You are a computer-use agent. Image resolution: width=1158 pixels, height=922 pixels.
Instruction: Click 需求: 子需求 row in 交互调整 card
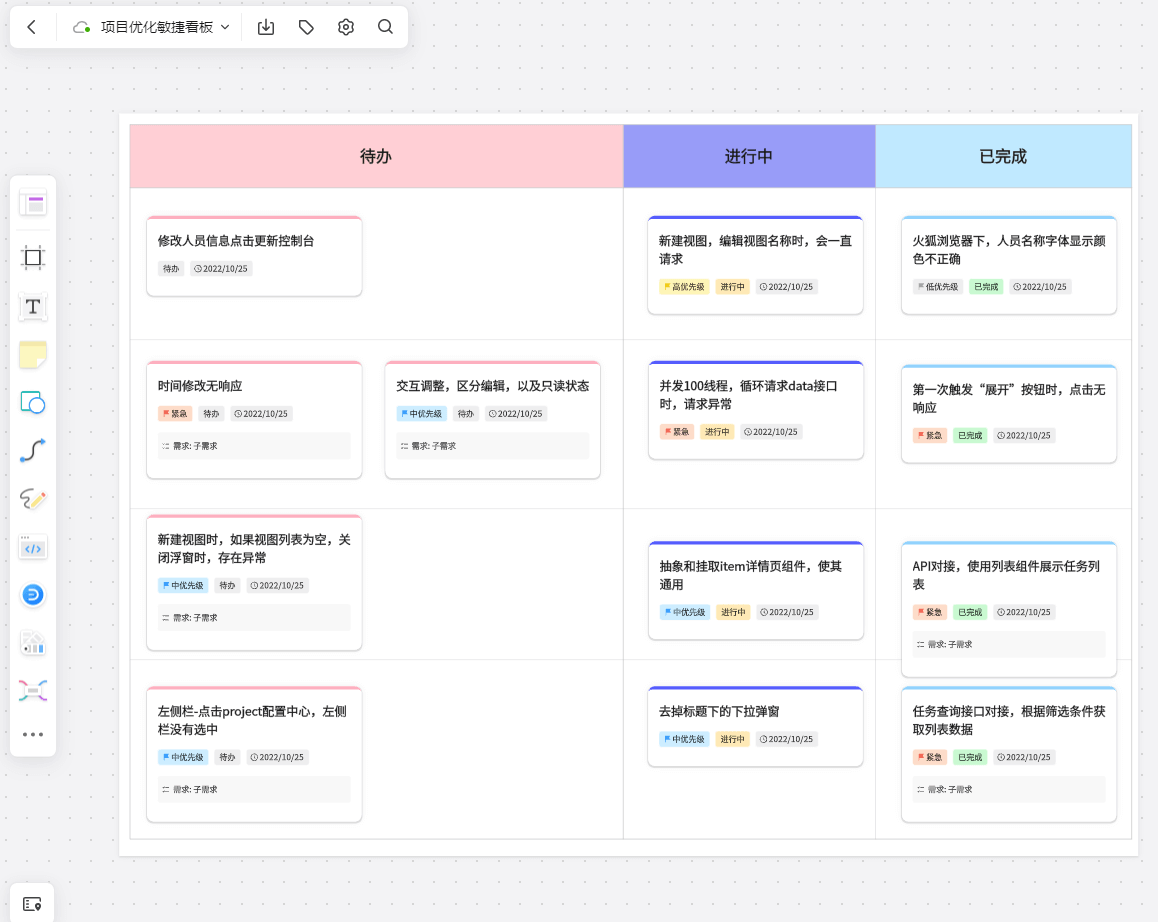coord(493,446)
